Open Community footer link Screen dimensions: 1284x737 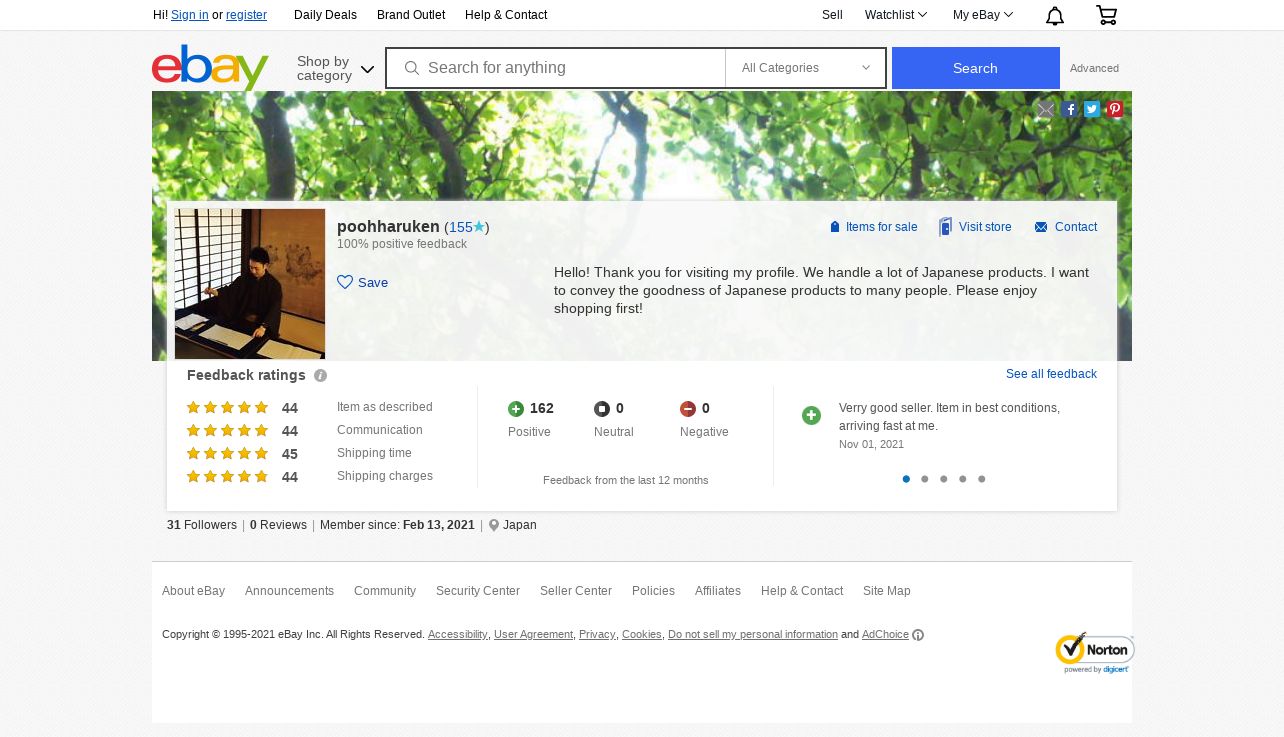[385, 591]
